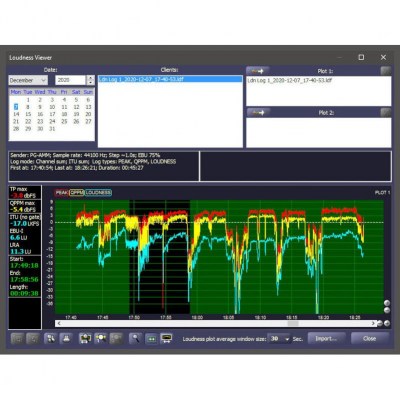This screenshot has height=400, width=400.
Task: Increase the year 2020 spinner
Action: 91,78
